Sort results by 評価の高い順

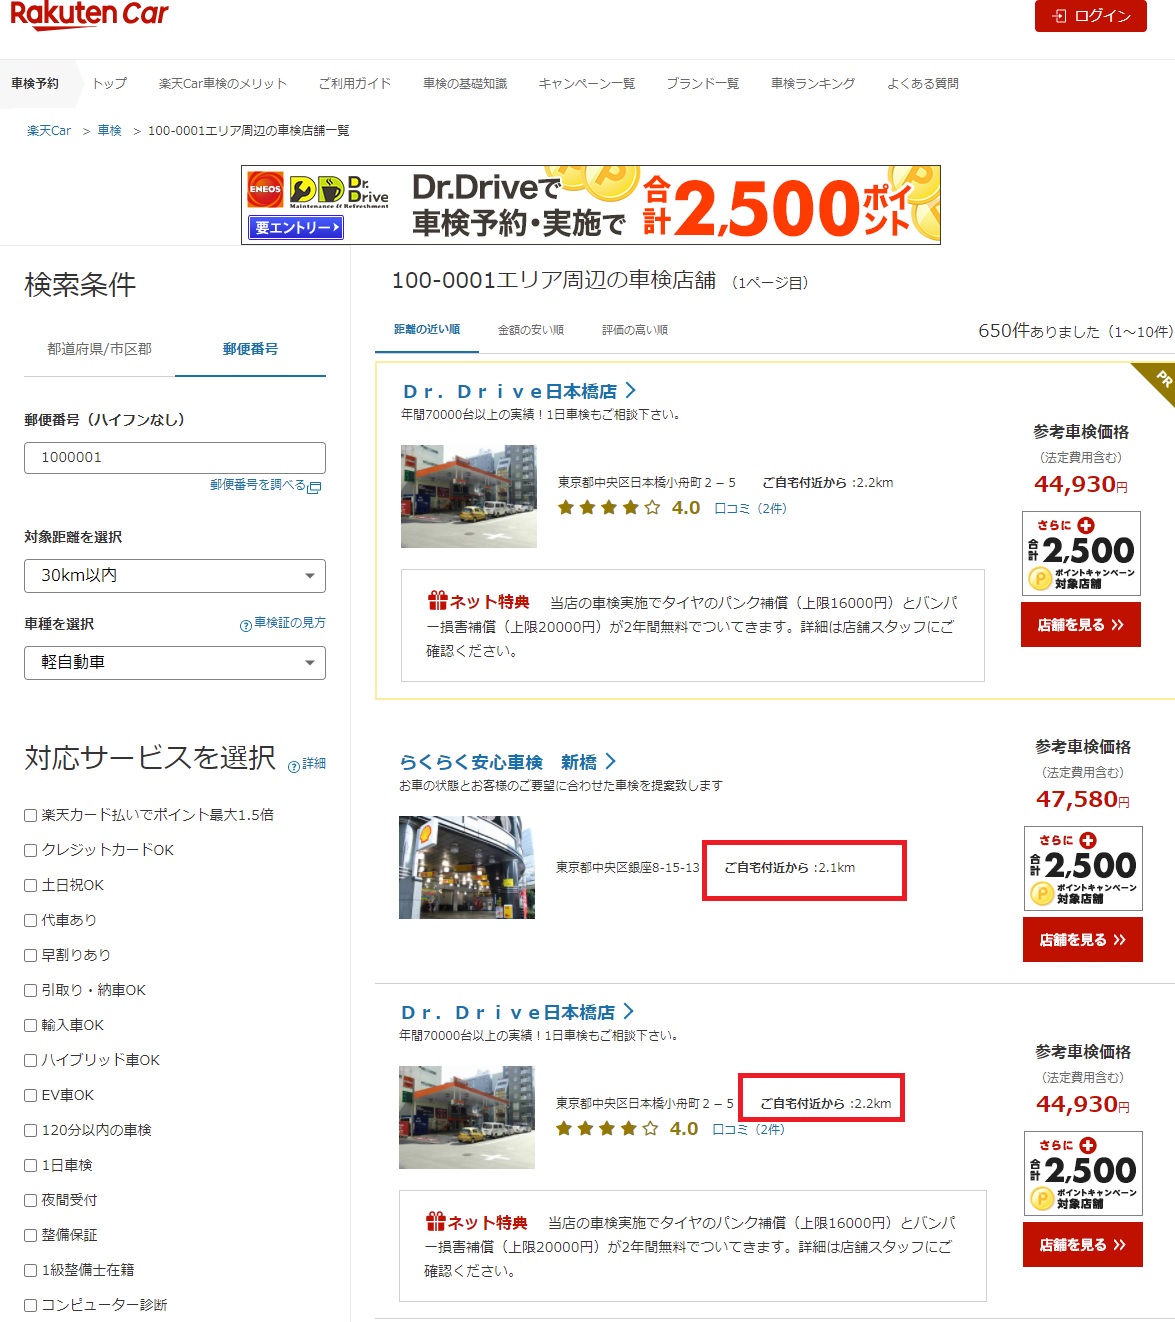(635, 330)
